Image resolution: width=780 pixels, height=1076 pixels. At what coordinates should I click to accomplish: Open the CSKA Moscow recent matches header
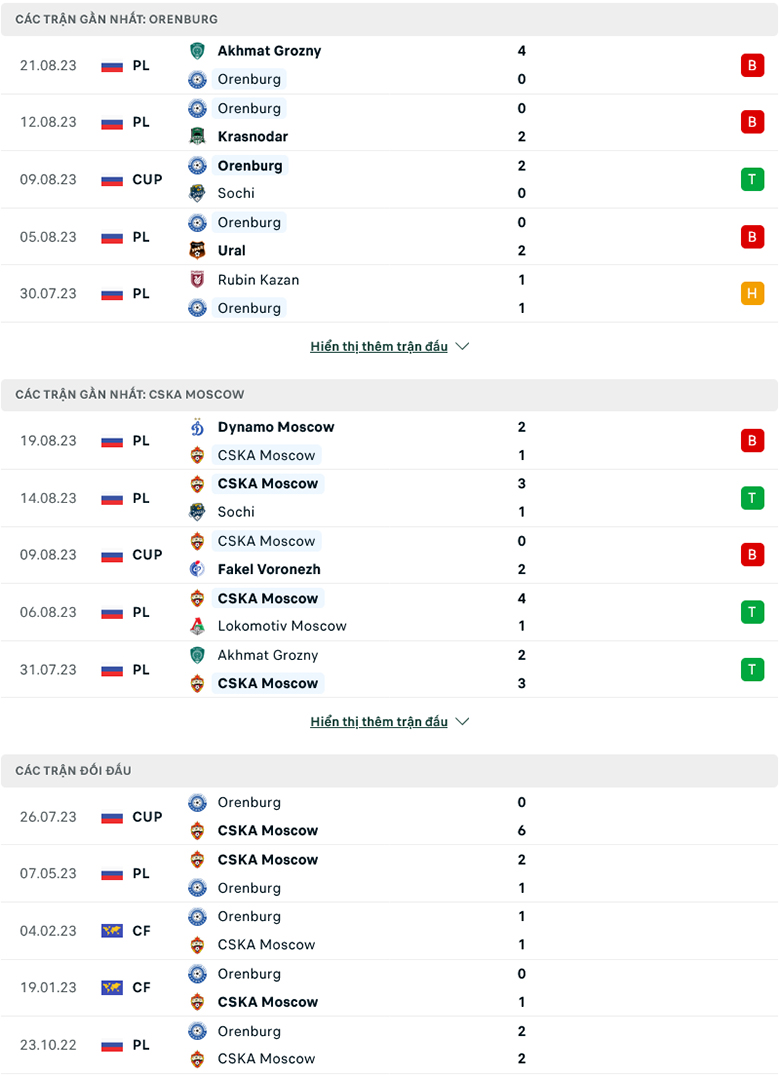130,395
